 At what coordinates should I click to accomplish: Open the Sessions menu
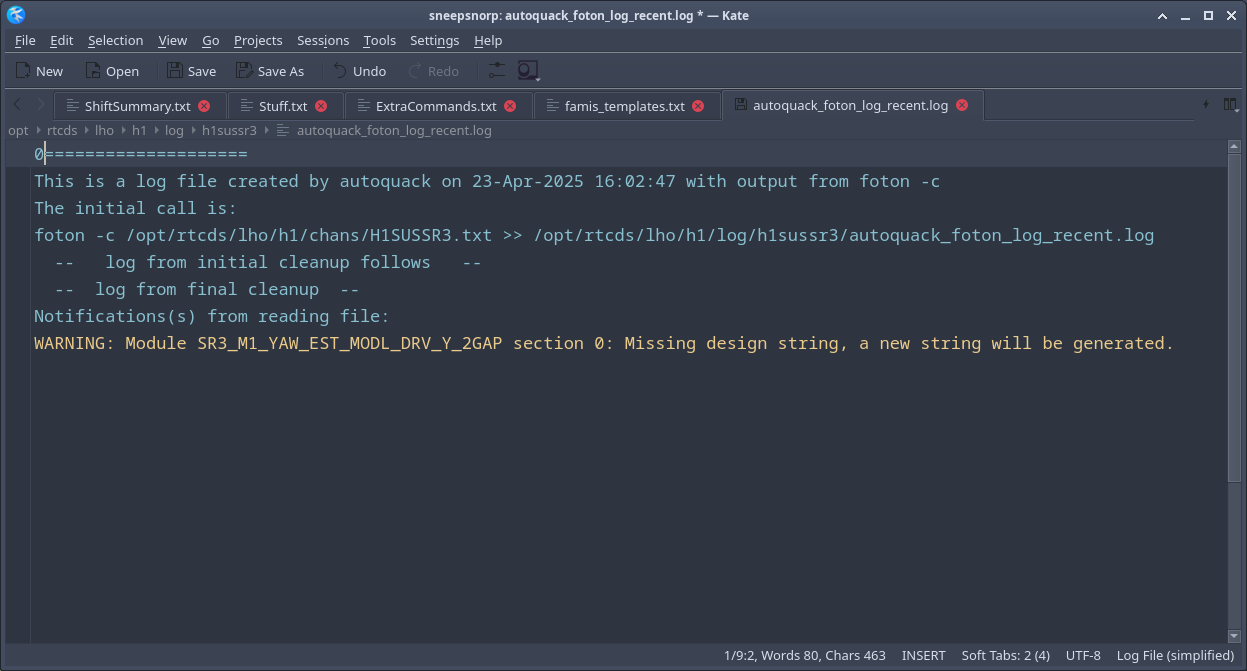[323, 40]
